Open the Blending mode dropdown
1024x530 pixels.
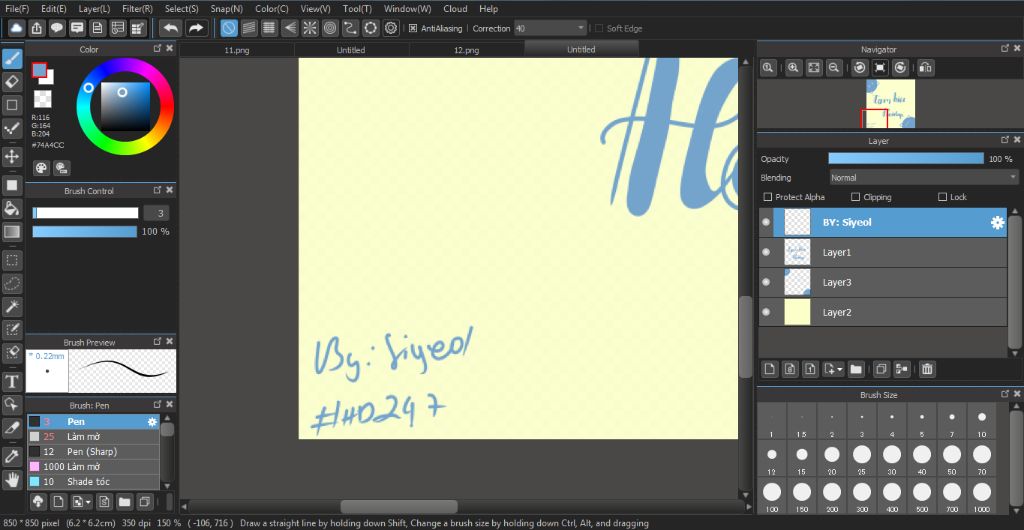click(923, 178)
